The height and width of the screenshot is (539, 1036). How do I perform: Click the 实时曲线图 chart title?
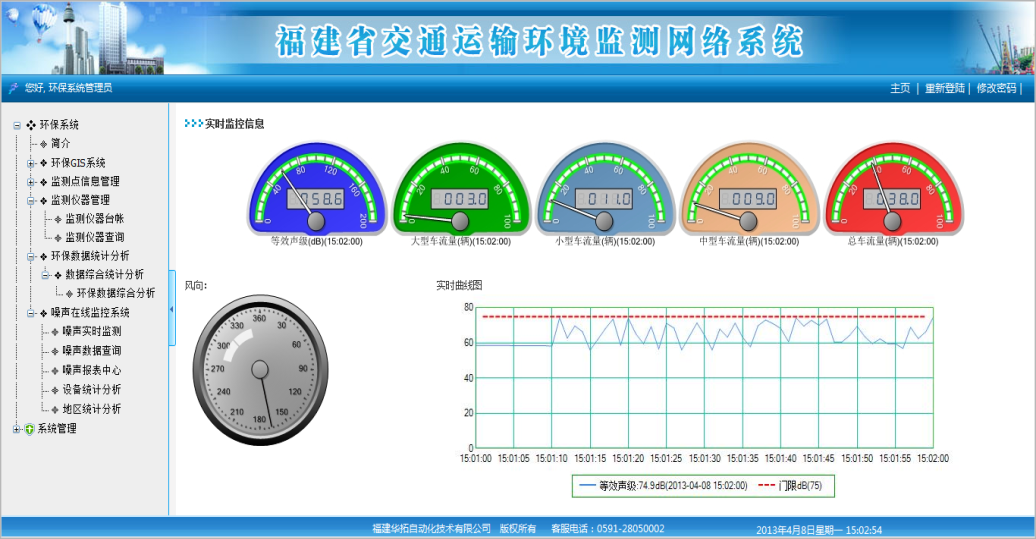[459, 285]
